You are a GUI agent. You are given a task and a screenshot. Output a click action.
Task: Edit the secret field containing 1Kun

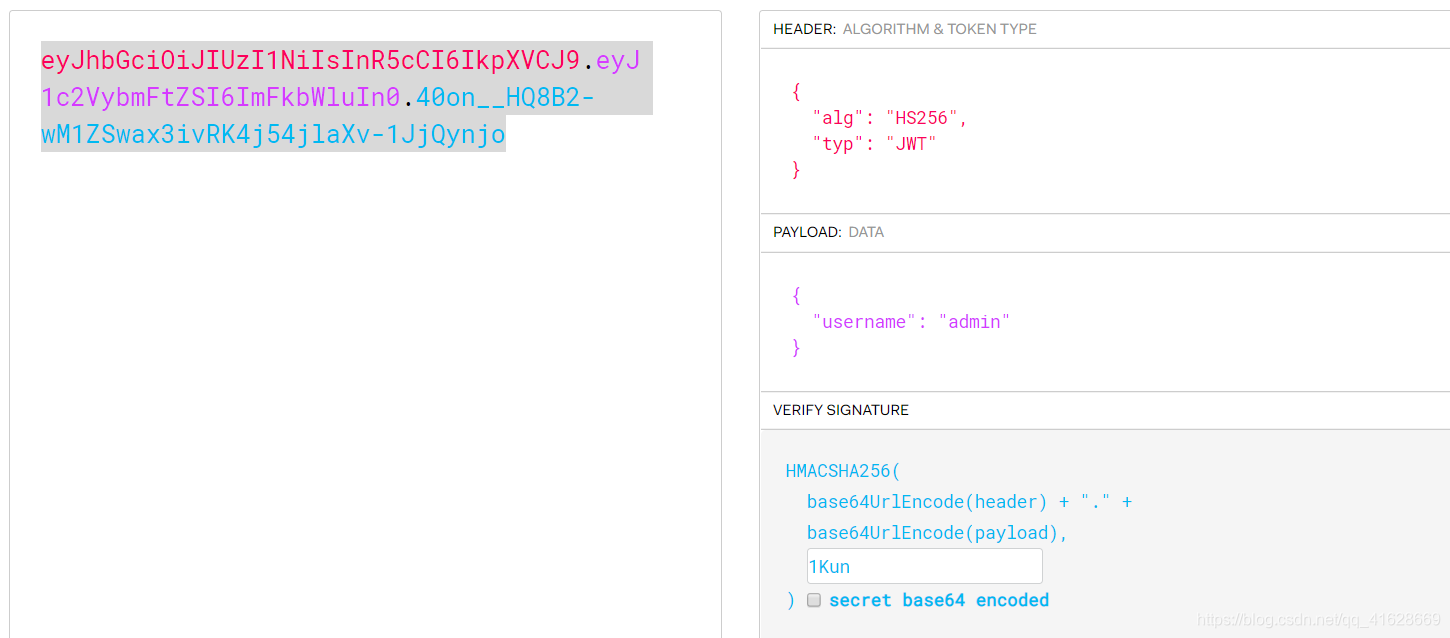point(925,566)
